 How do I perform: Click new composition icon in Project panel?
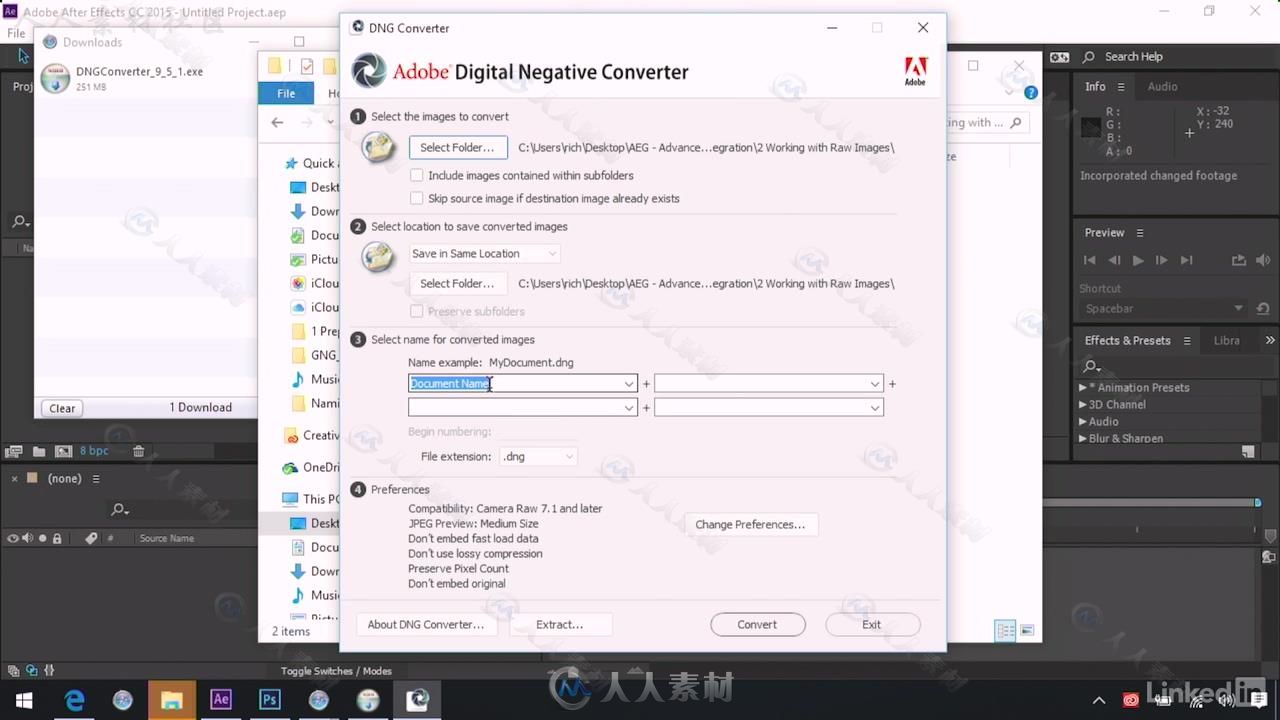coord(63,451)
